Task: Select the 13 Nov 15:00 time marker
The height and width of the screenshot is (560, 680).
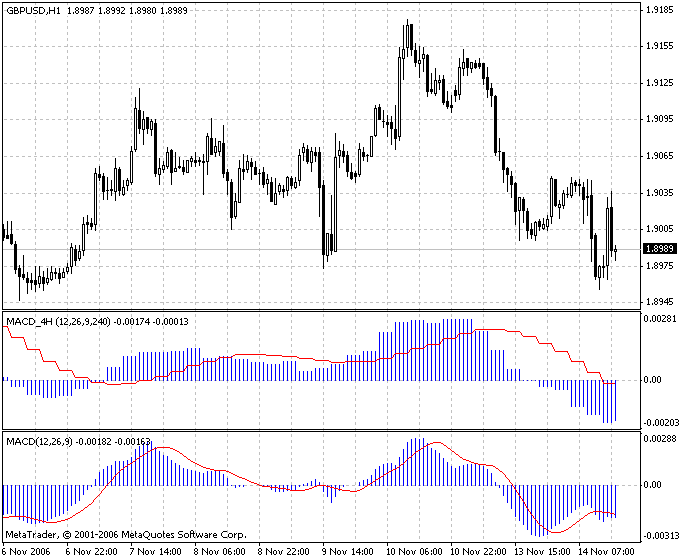Action: pos(541,551)
